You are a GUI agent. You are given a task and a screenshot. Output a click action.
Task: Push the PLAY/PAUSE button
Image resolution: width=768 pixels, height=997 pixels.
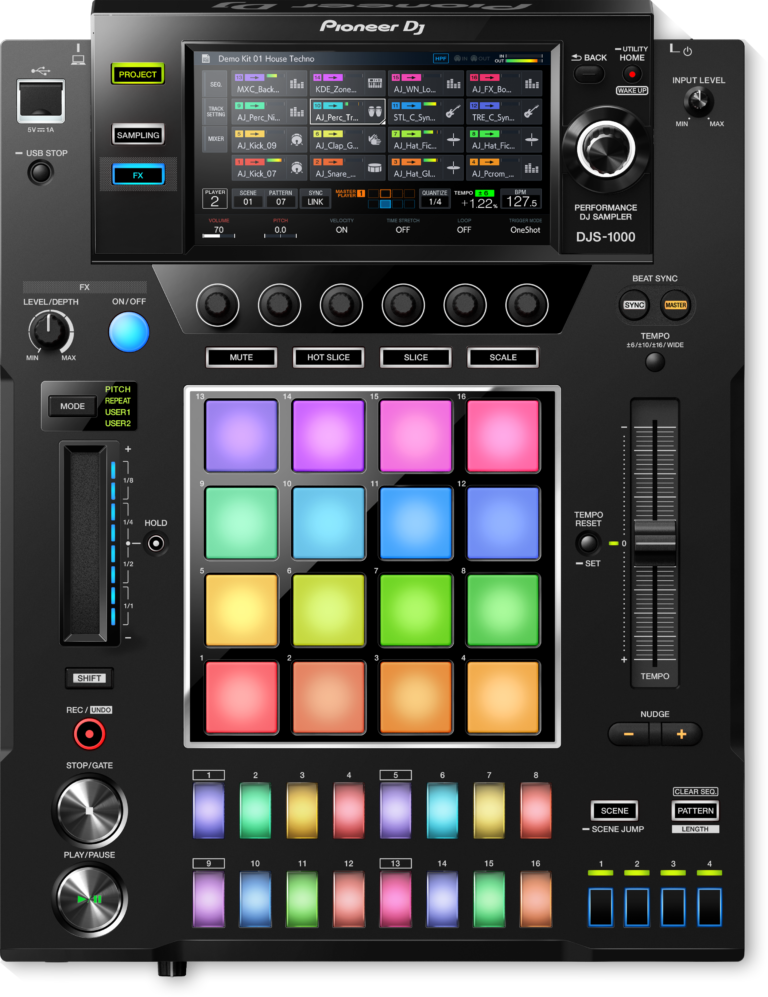[x=89, y=898]
